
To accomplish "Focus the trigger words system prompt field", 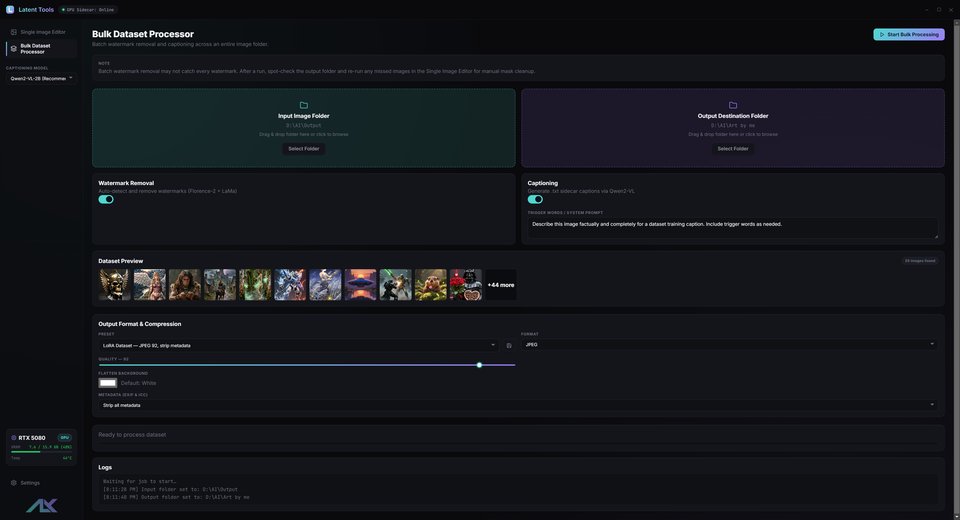I will [x=733, y=228].
